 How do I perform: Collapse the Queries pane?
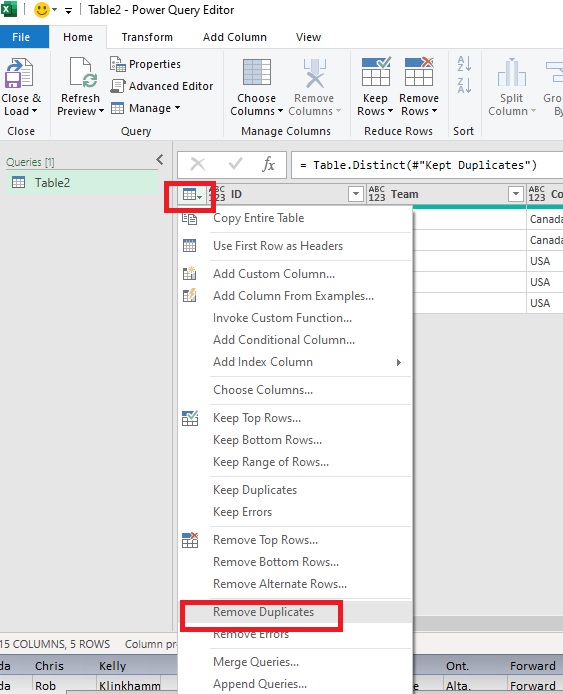160,160
